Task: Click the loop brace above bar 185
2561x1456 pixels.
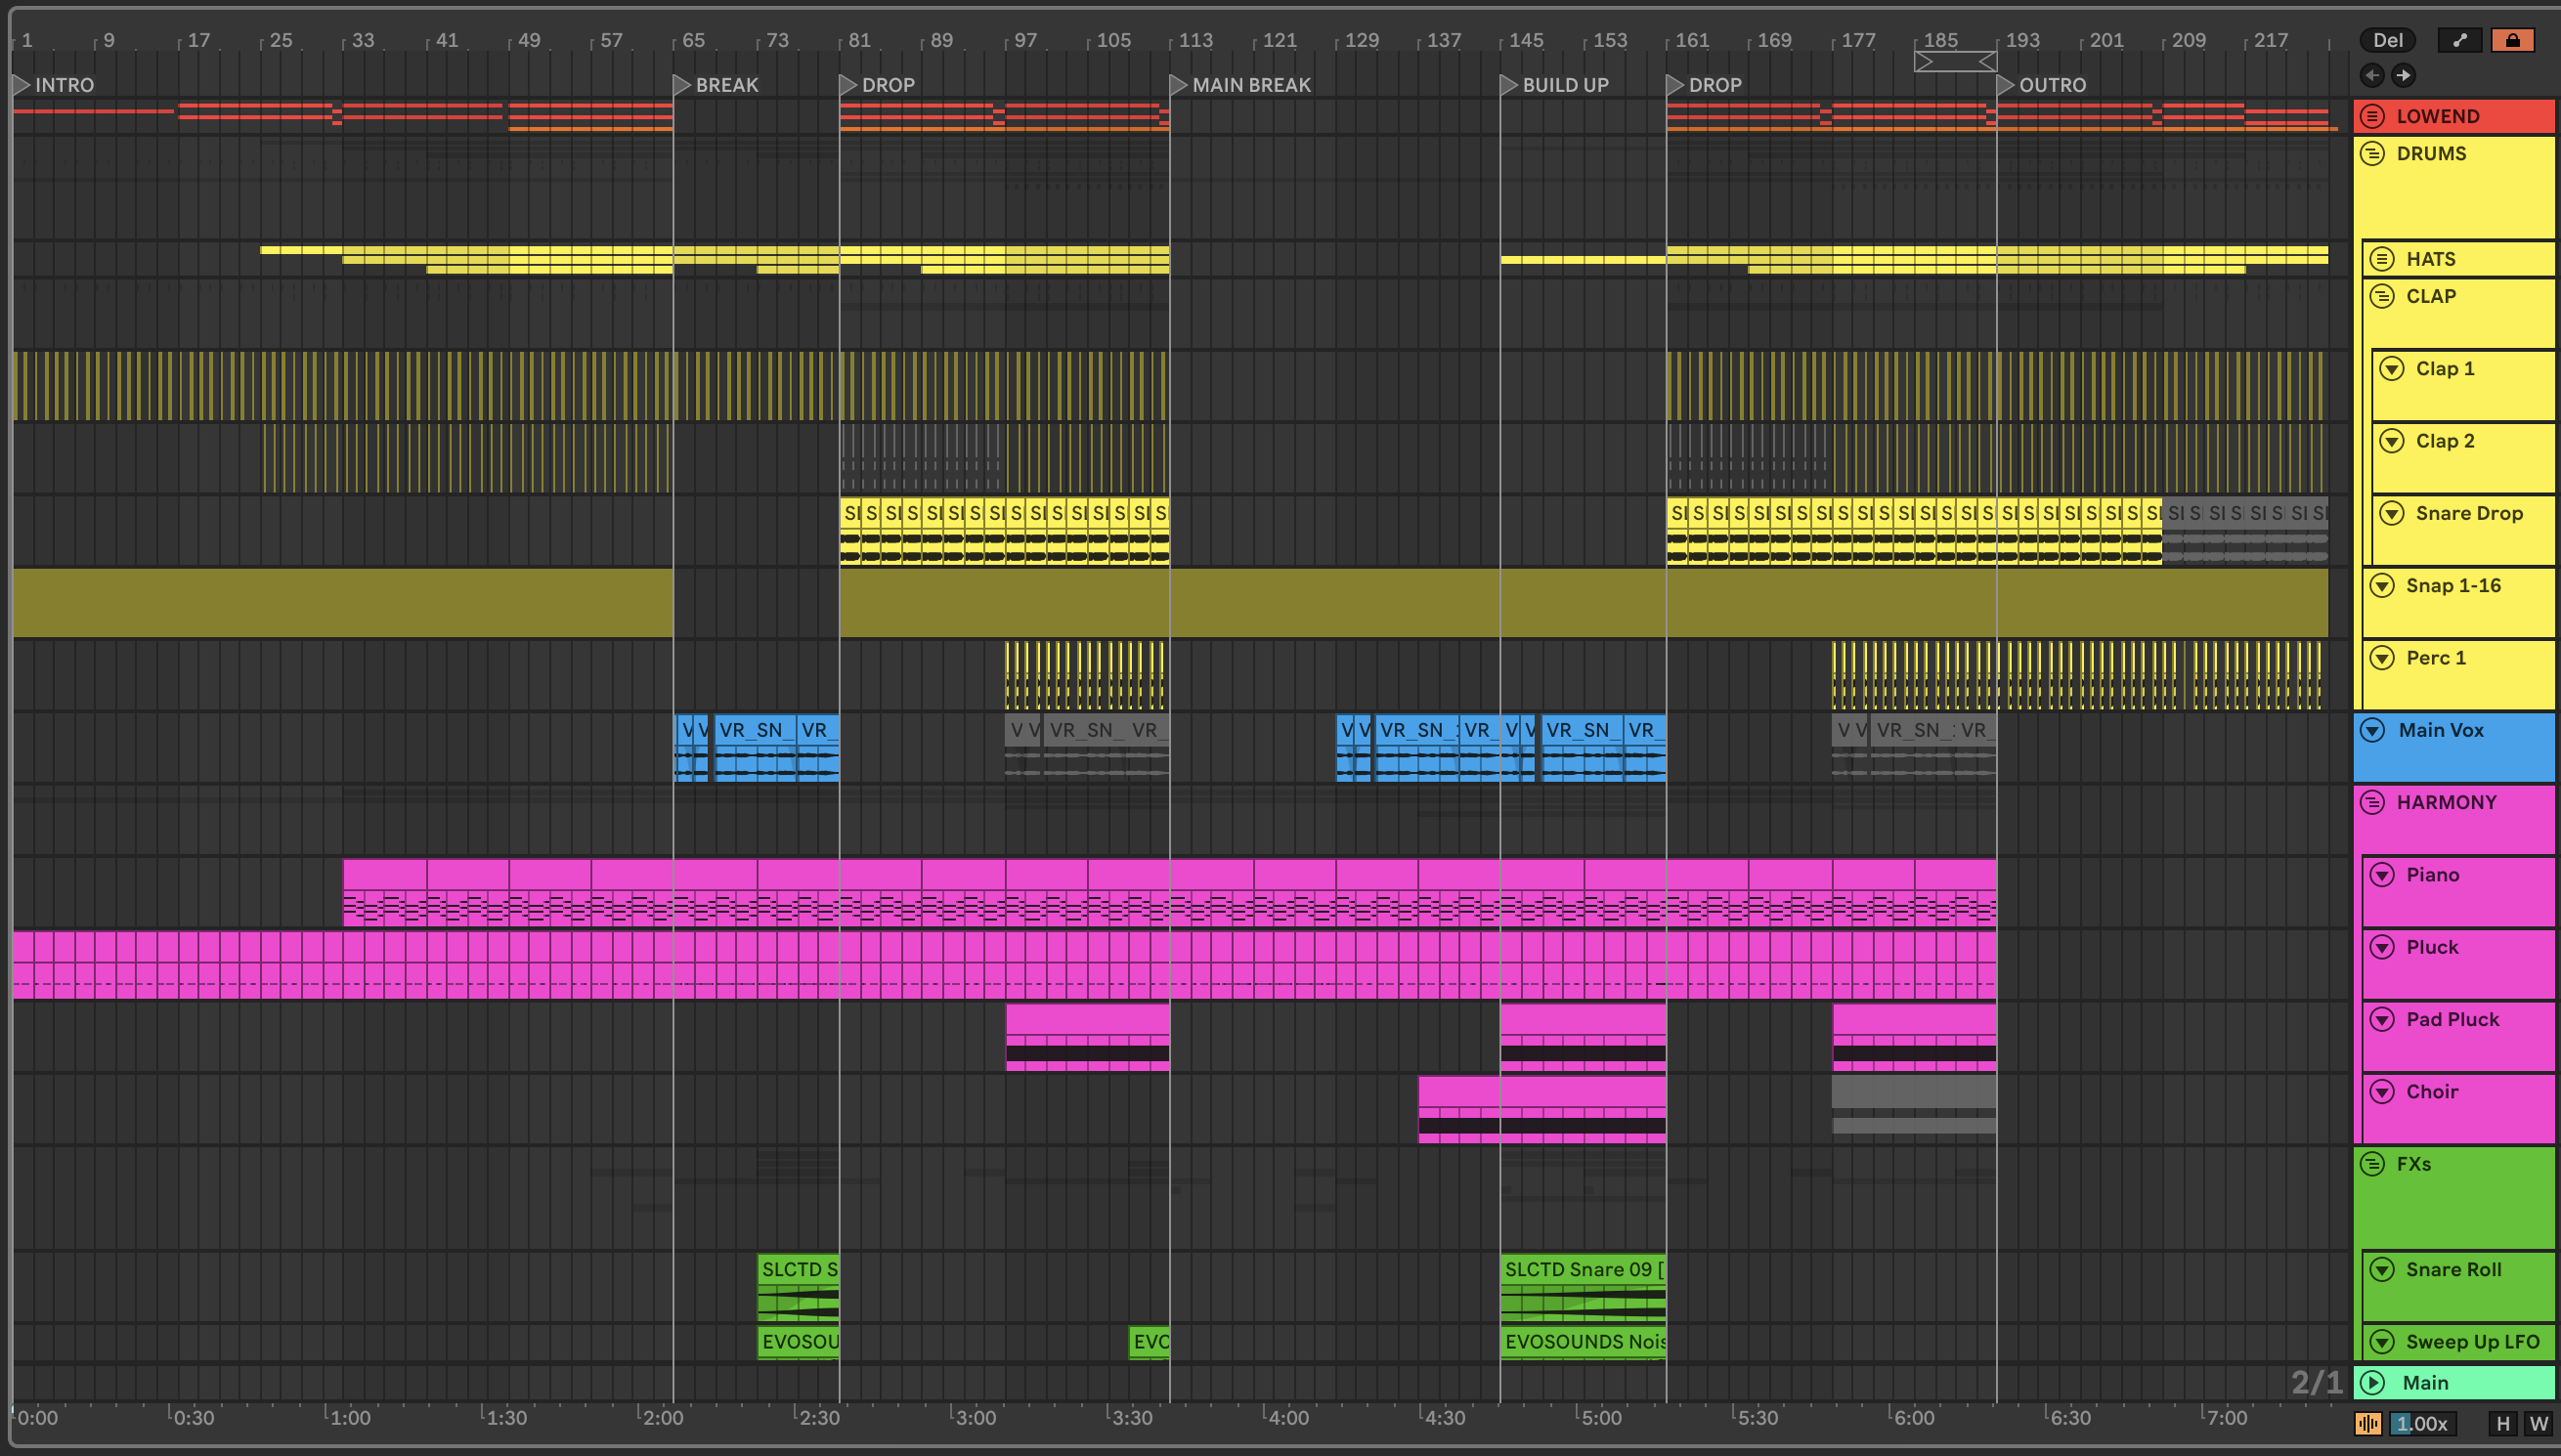Action: (x=1955, y=62)
